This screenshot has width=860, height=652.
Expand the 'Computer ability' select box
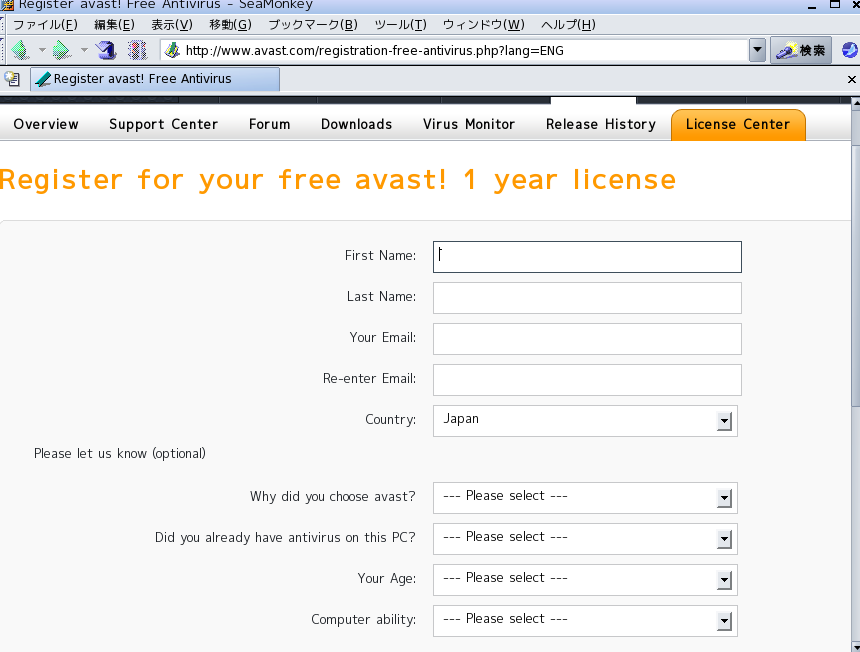point(724,621)
